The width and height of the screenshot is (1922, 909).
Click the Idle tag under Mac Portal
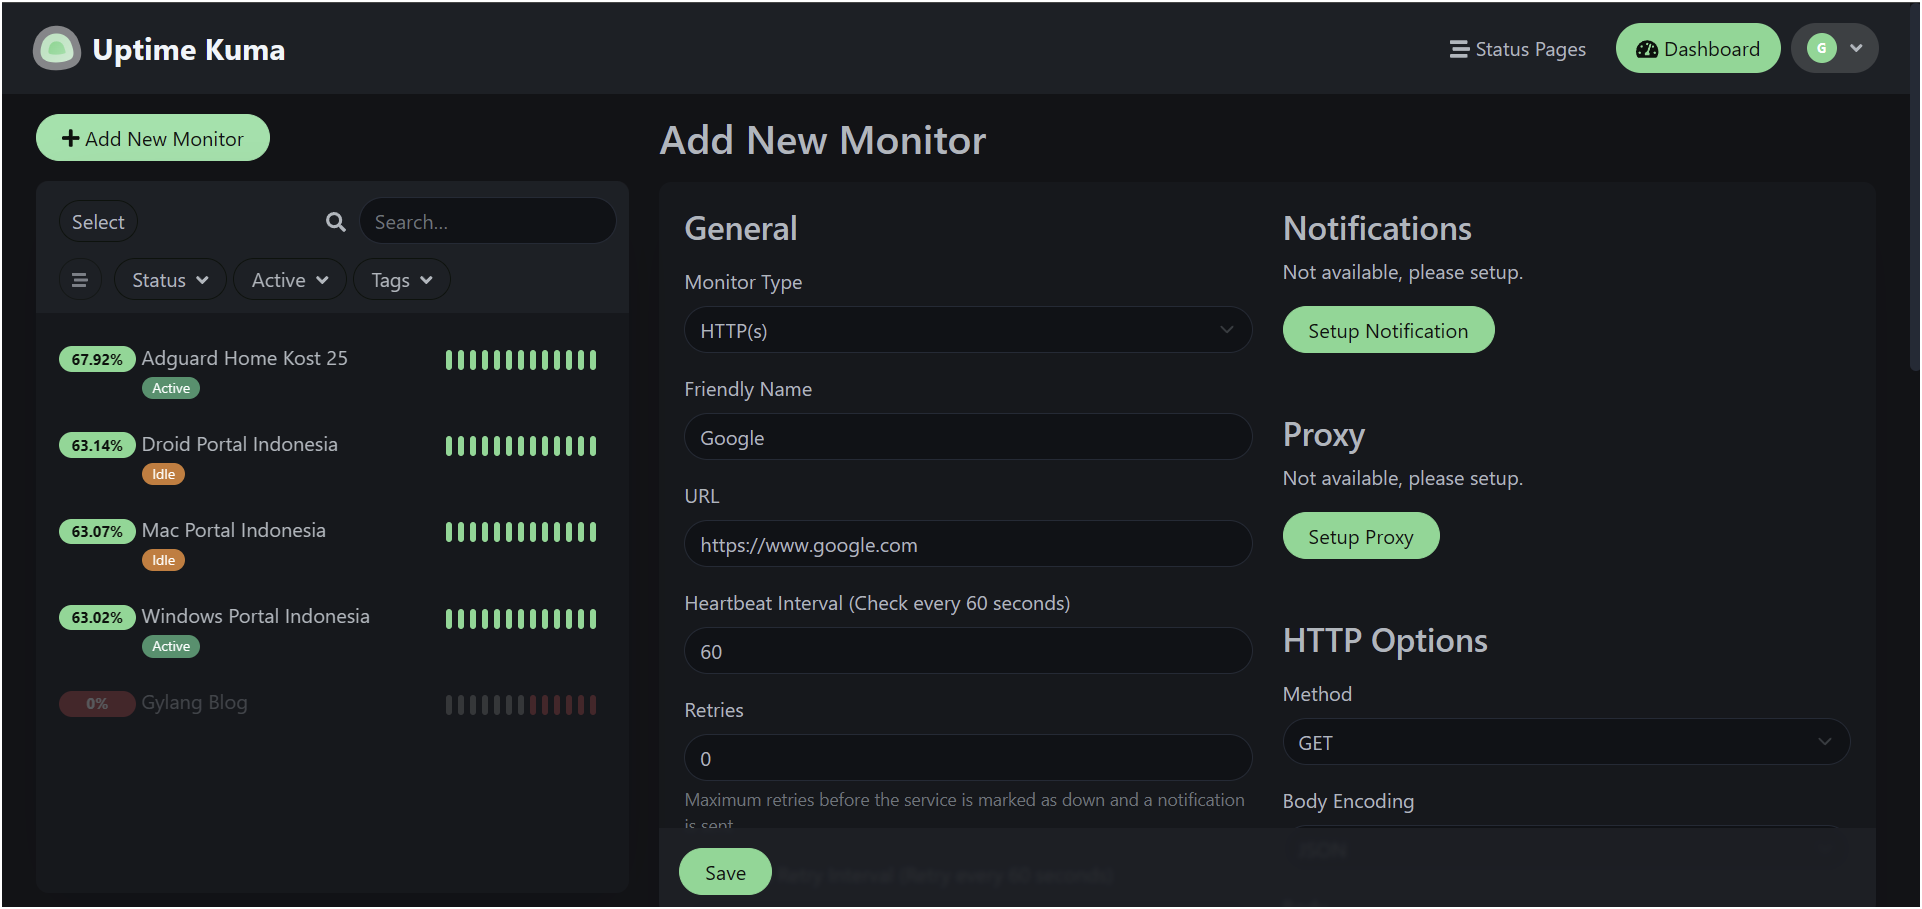[163, 560]
